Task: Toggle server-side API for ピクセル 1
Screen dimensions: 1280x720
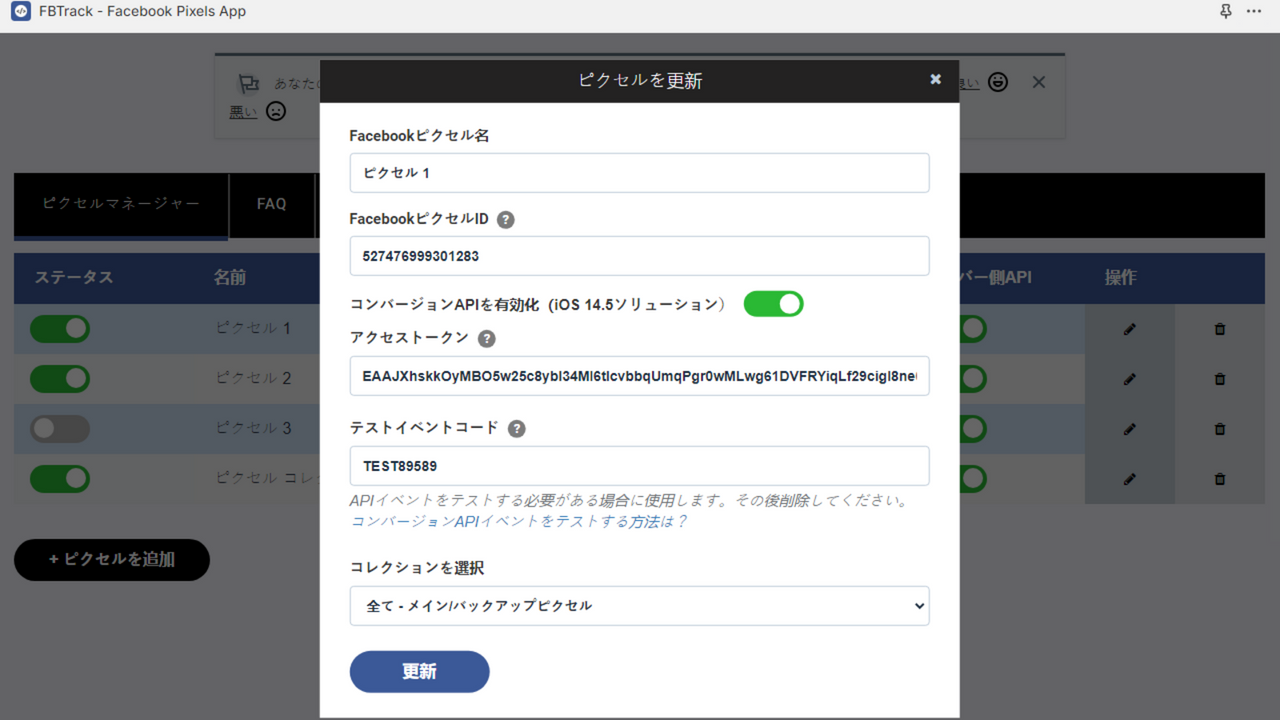Action: [973, 329]
